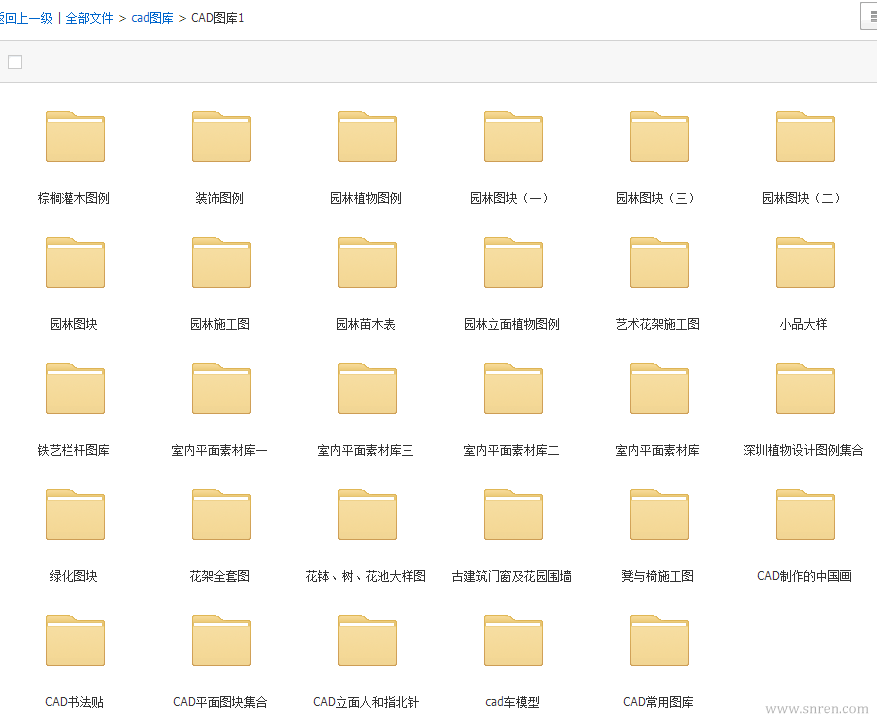Click the 室内平面素材库二 folder name
Image resolution: width=877 pixels, height=719 pixels.
click(512, 451)
